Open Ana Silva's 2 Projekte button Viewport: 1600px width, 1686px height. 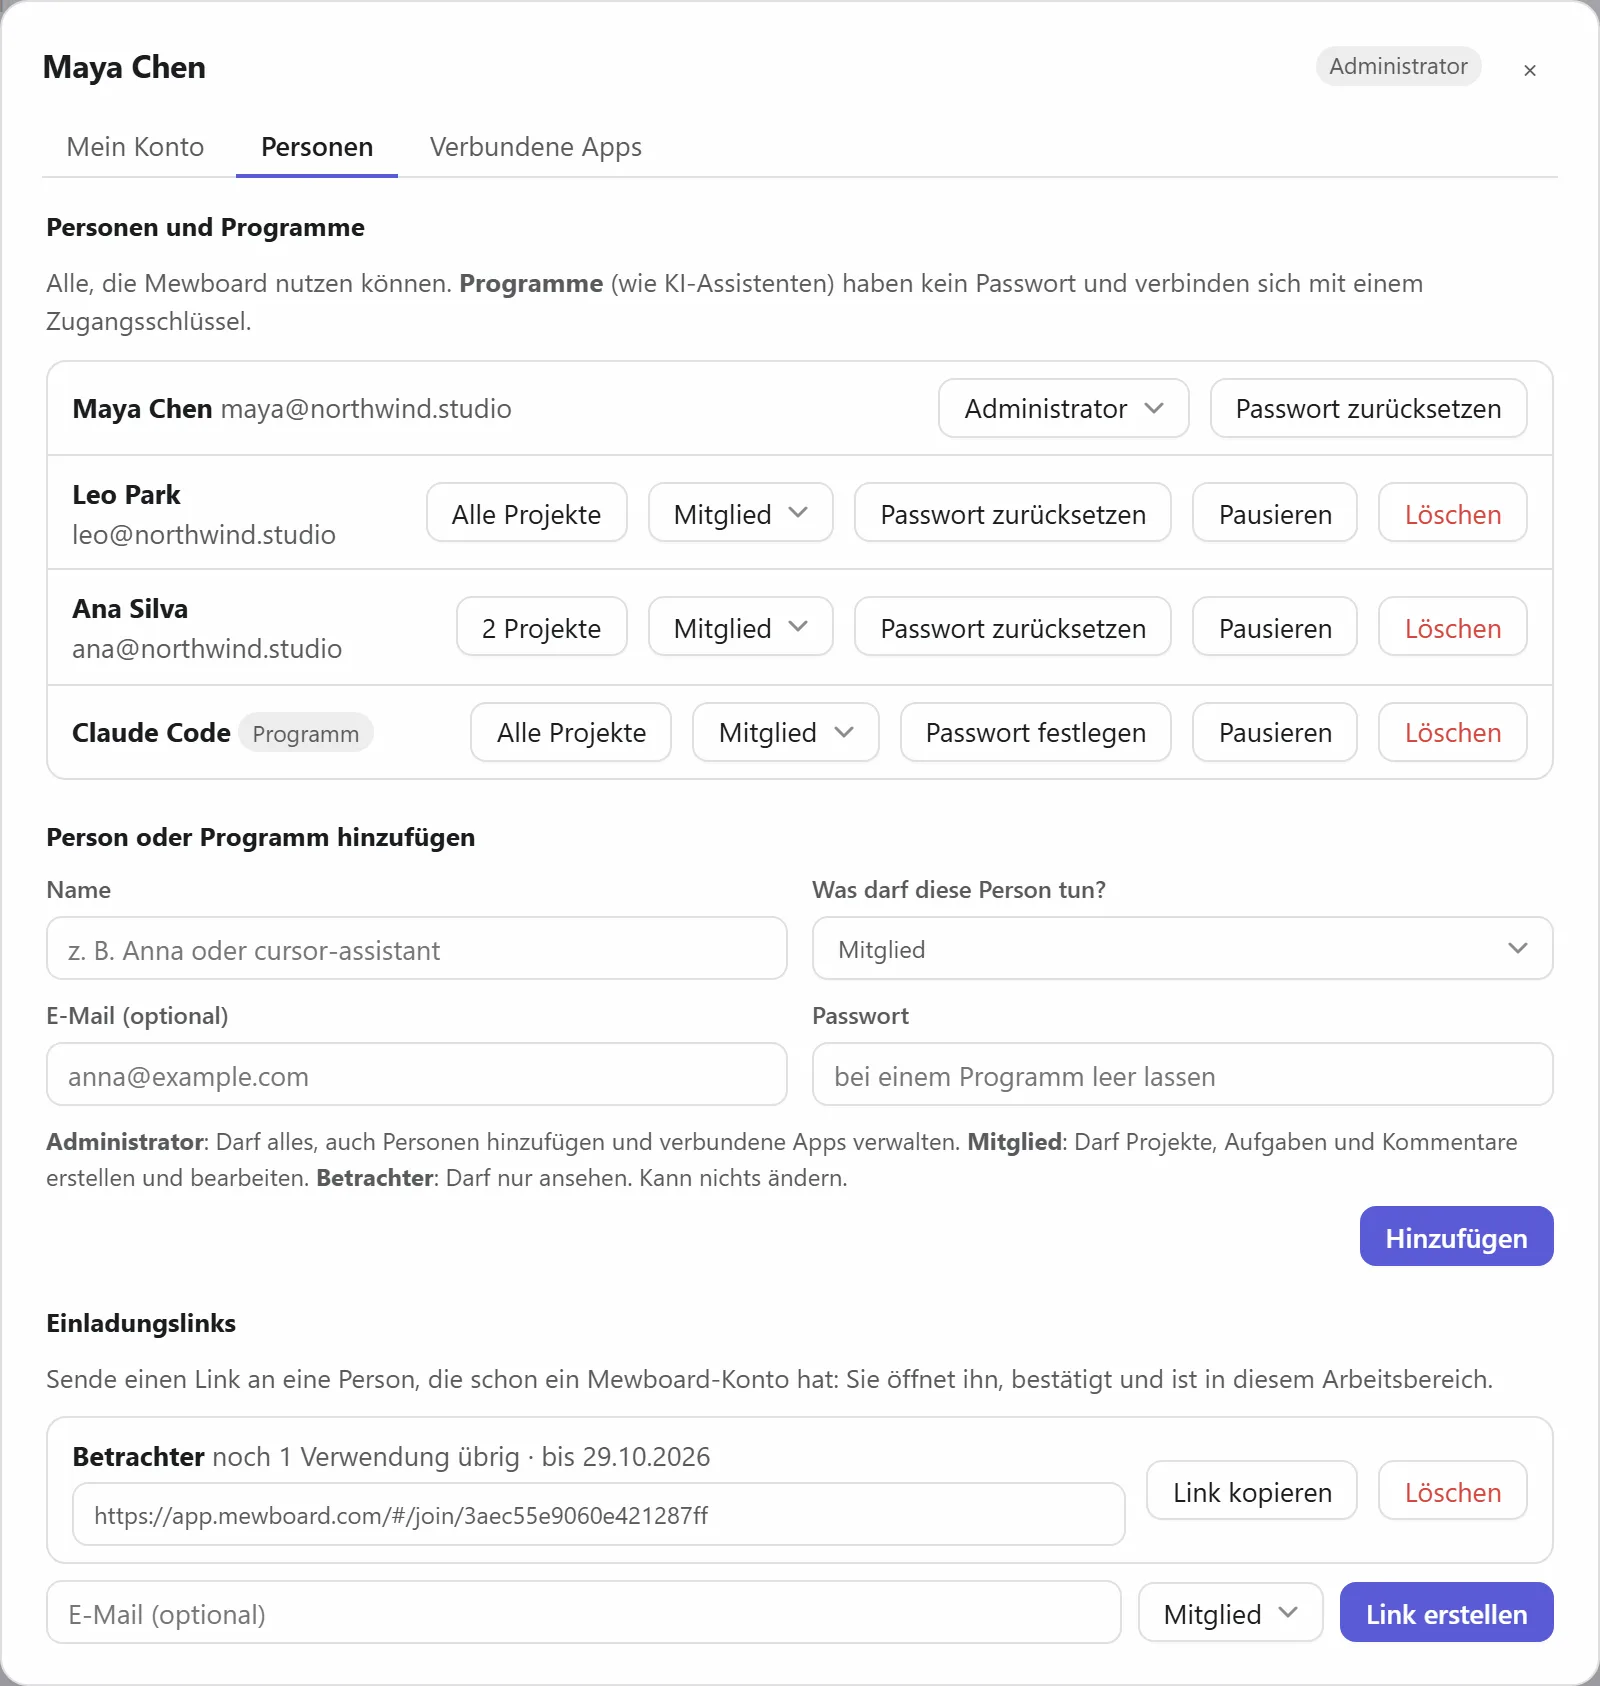click(541, 627)
